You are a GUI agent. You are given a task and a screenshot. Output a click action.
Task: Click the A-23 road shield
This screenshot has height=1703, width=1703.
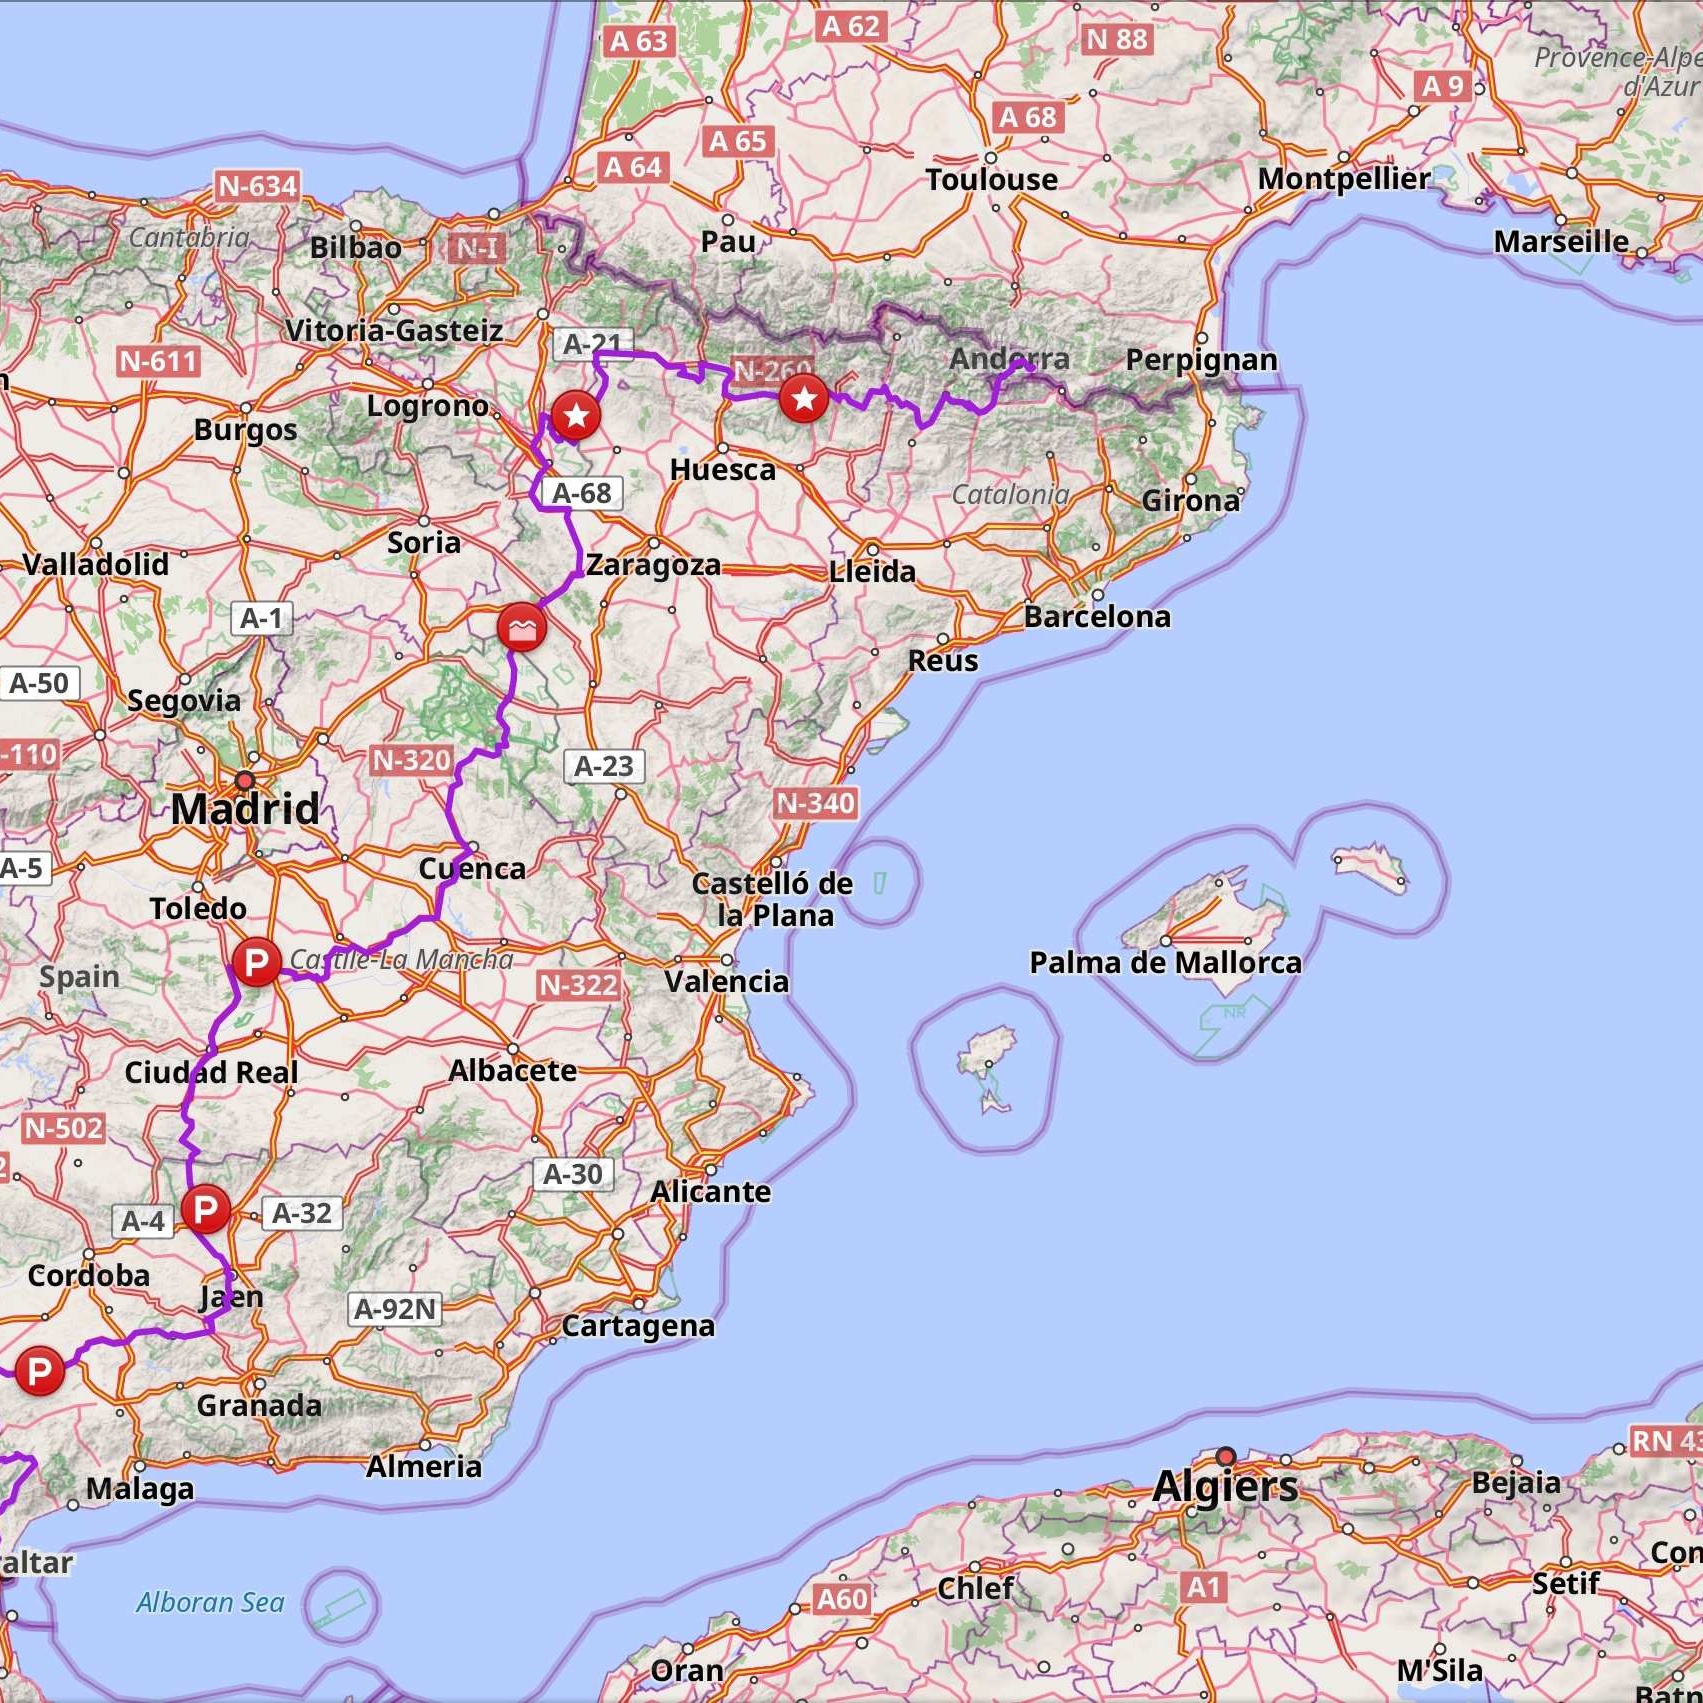(604, 766)
